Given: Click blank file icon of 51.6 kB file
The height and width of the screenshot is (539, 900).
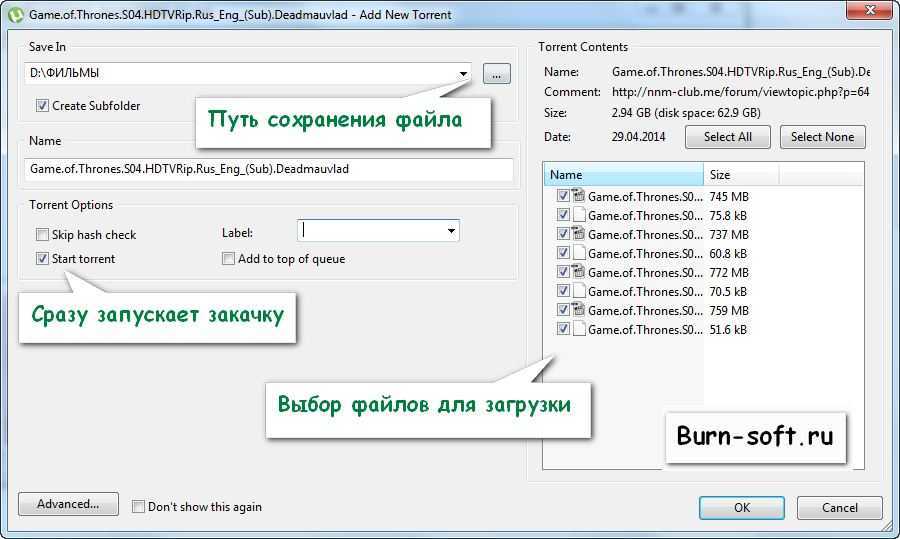Looking at the screenshot, I should click(x=579, y=329).
